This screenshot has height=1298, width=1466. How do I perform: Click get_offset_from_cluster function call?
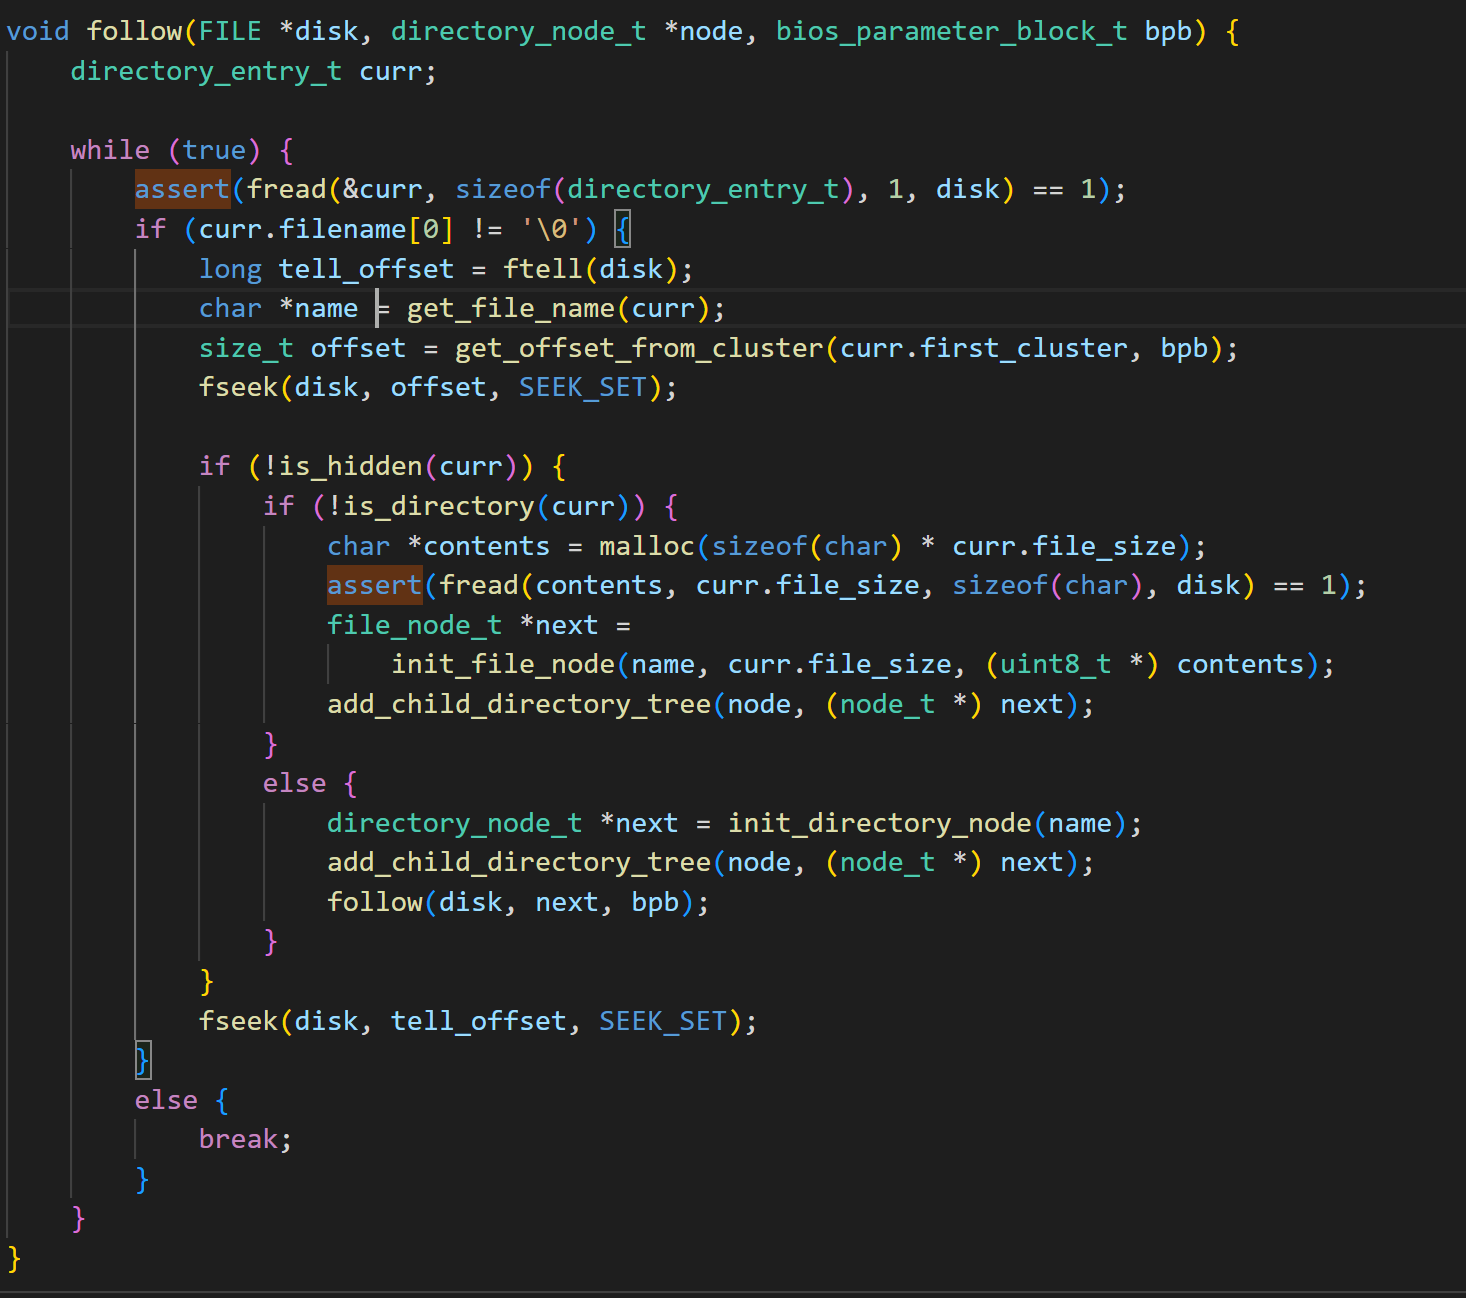638,349
